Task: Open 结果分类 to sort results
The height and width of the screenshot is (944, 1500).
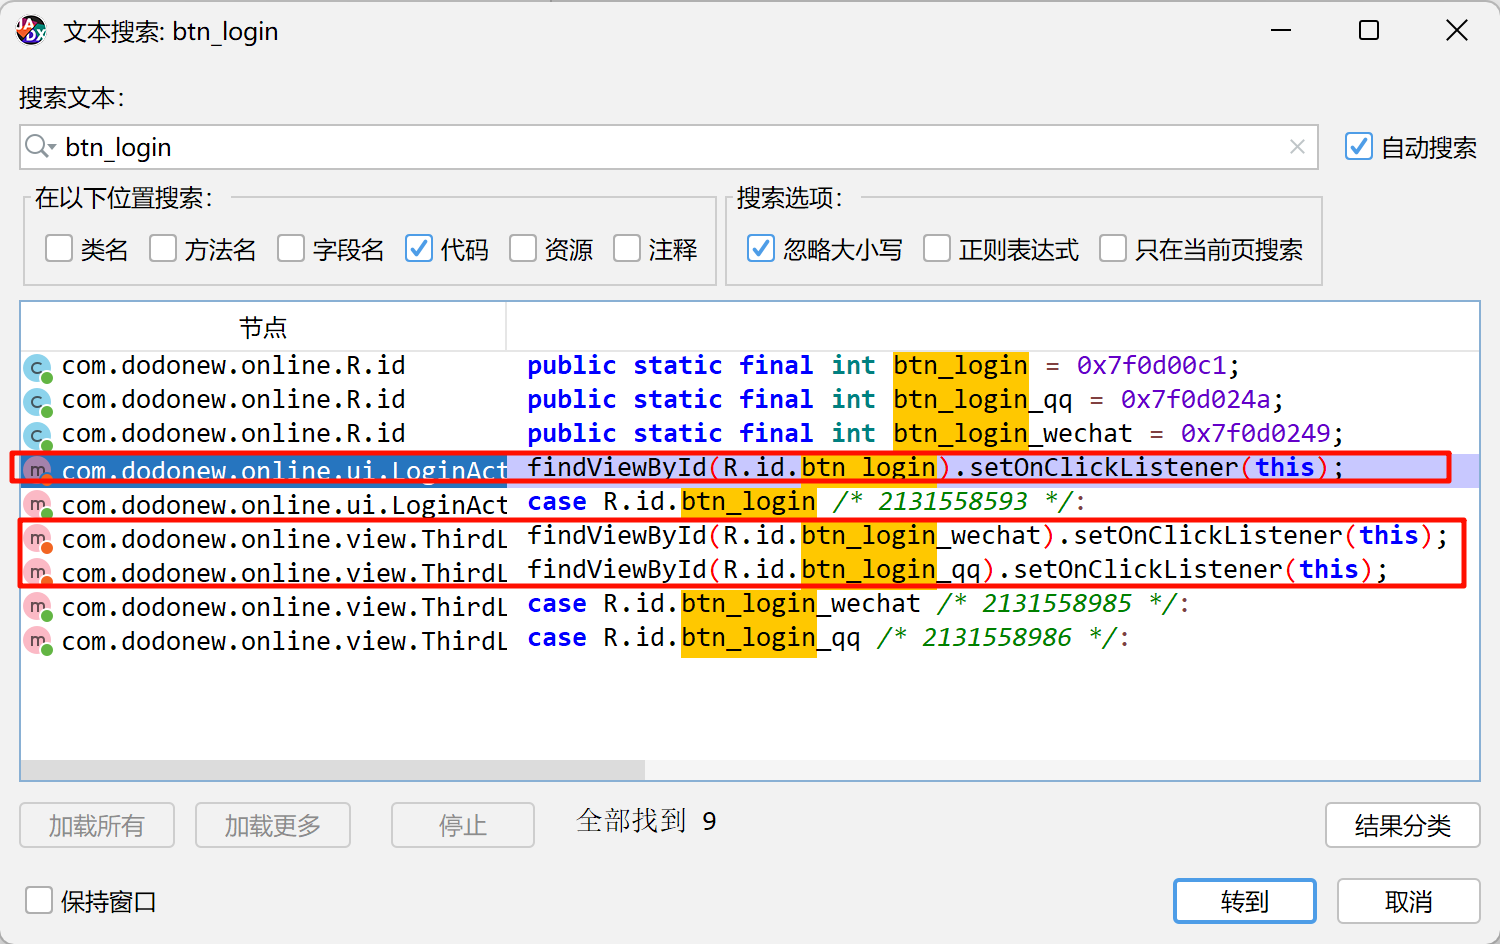Action: (1401, 825)
